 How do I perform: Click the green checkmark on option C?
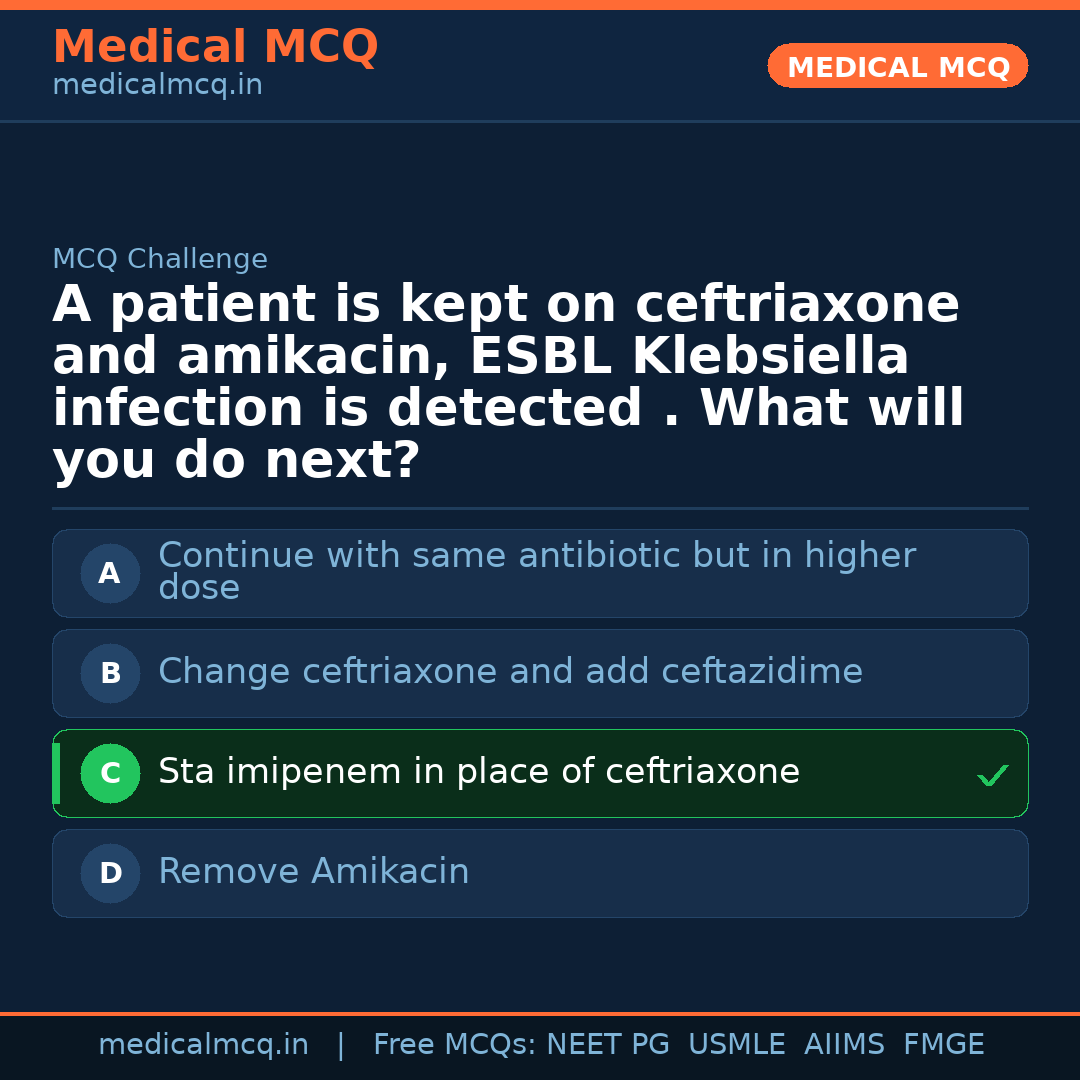click(x=992, y=775)
